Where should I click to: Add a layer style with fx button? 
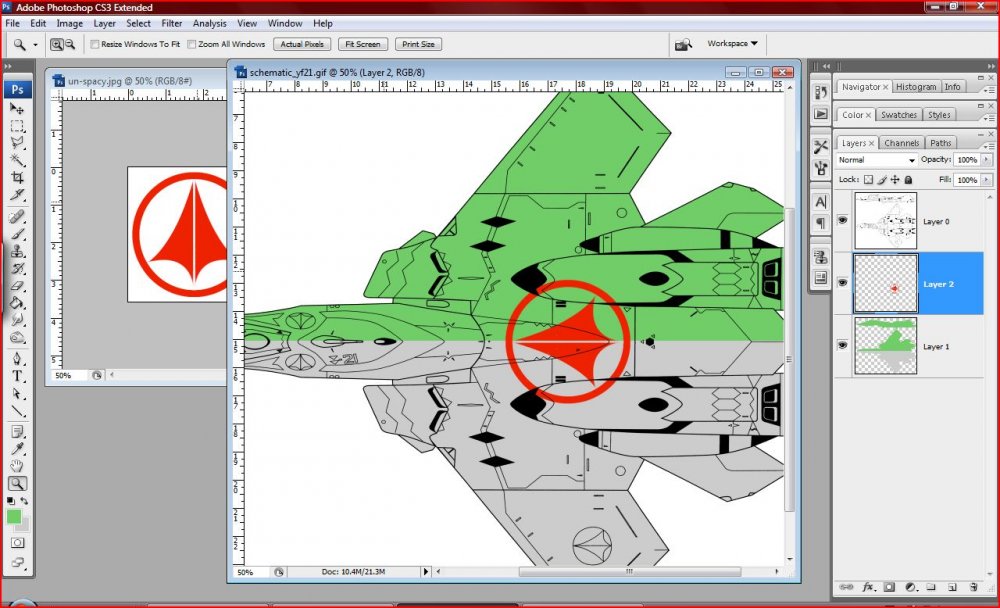[868, 587]
